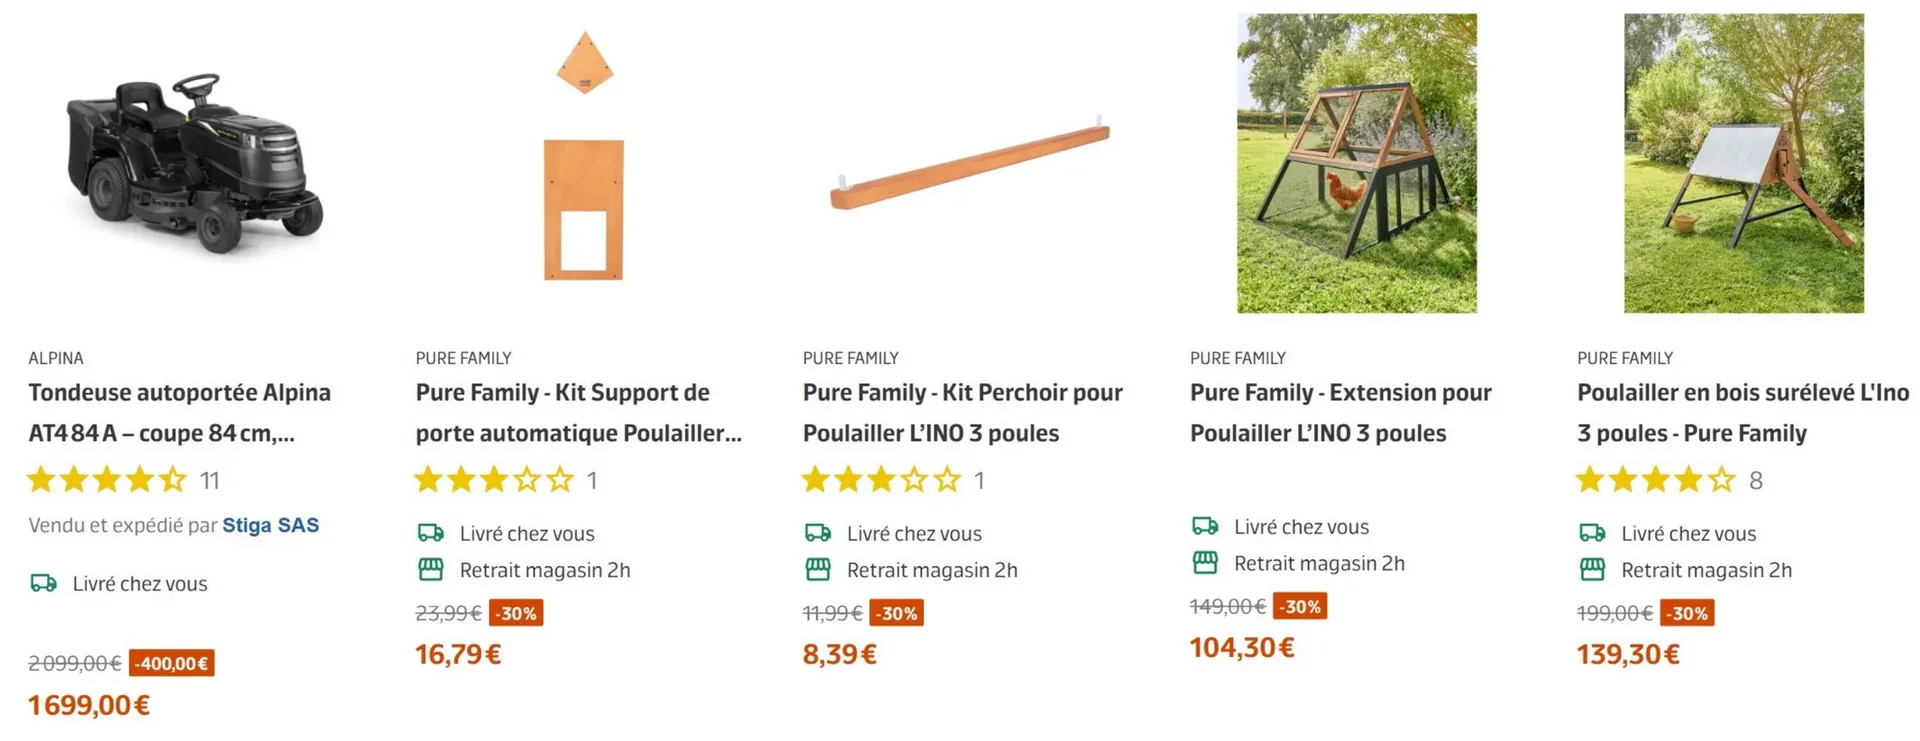
Task: Click the raised wooden coop photo
Action: click(x=1743, y=163)
